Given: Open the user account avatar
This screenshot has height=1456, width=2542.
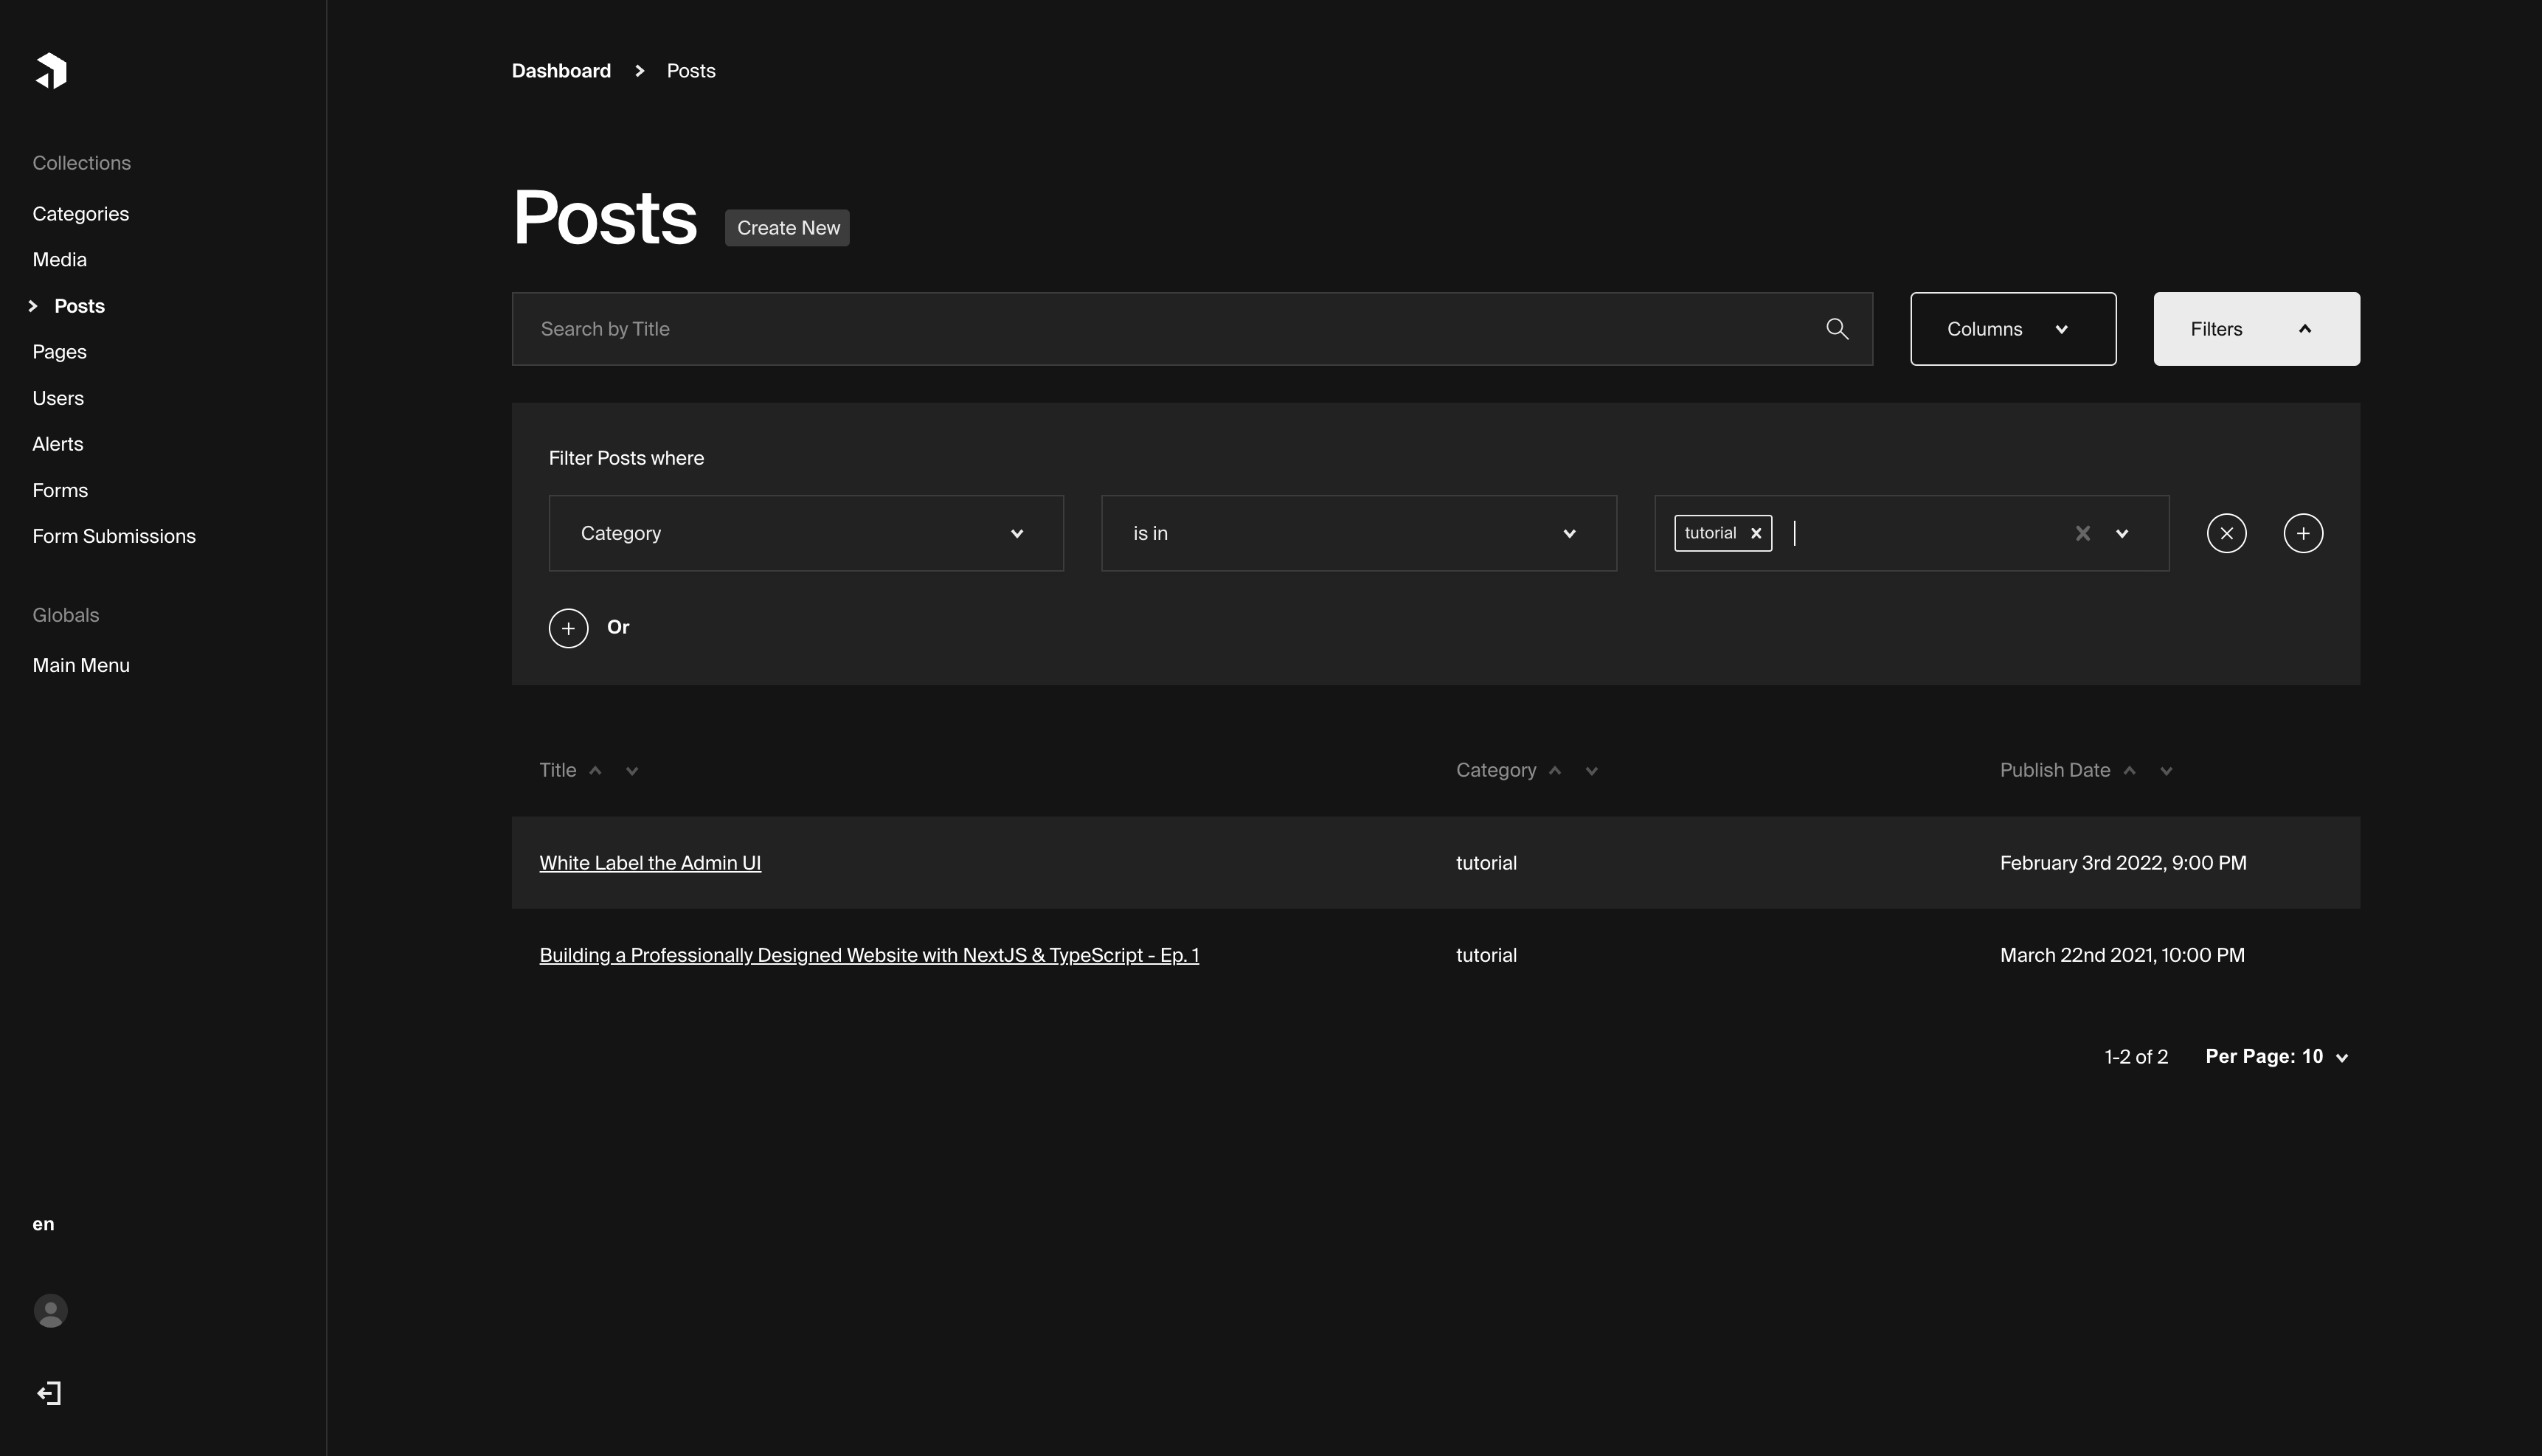Looking at the screenshot, I should tap(50, 1310).
